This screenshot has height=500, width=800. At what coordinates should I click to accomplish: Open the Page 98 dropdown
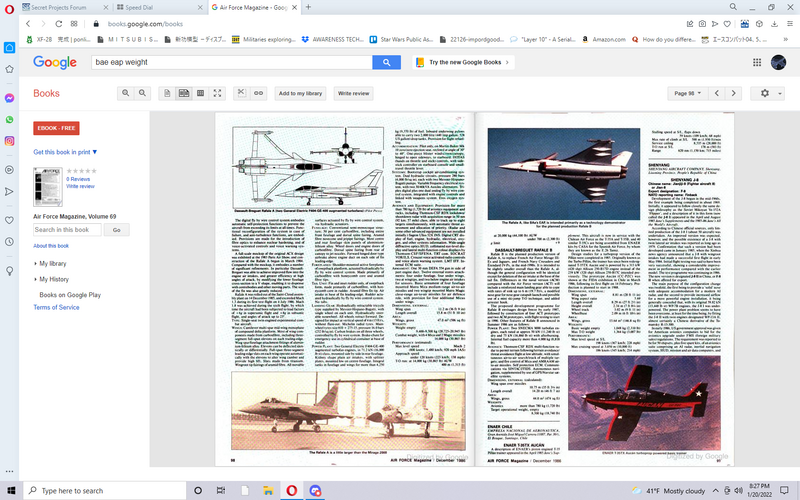pos(688,93)
